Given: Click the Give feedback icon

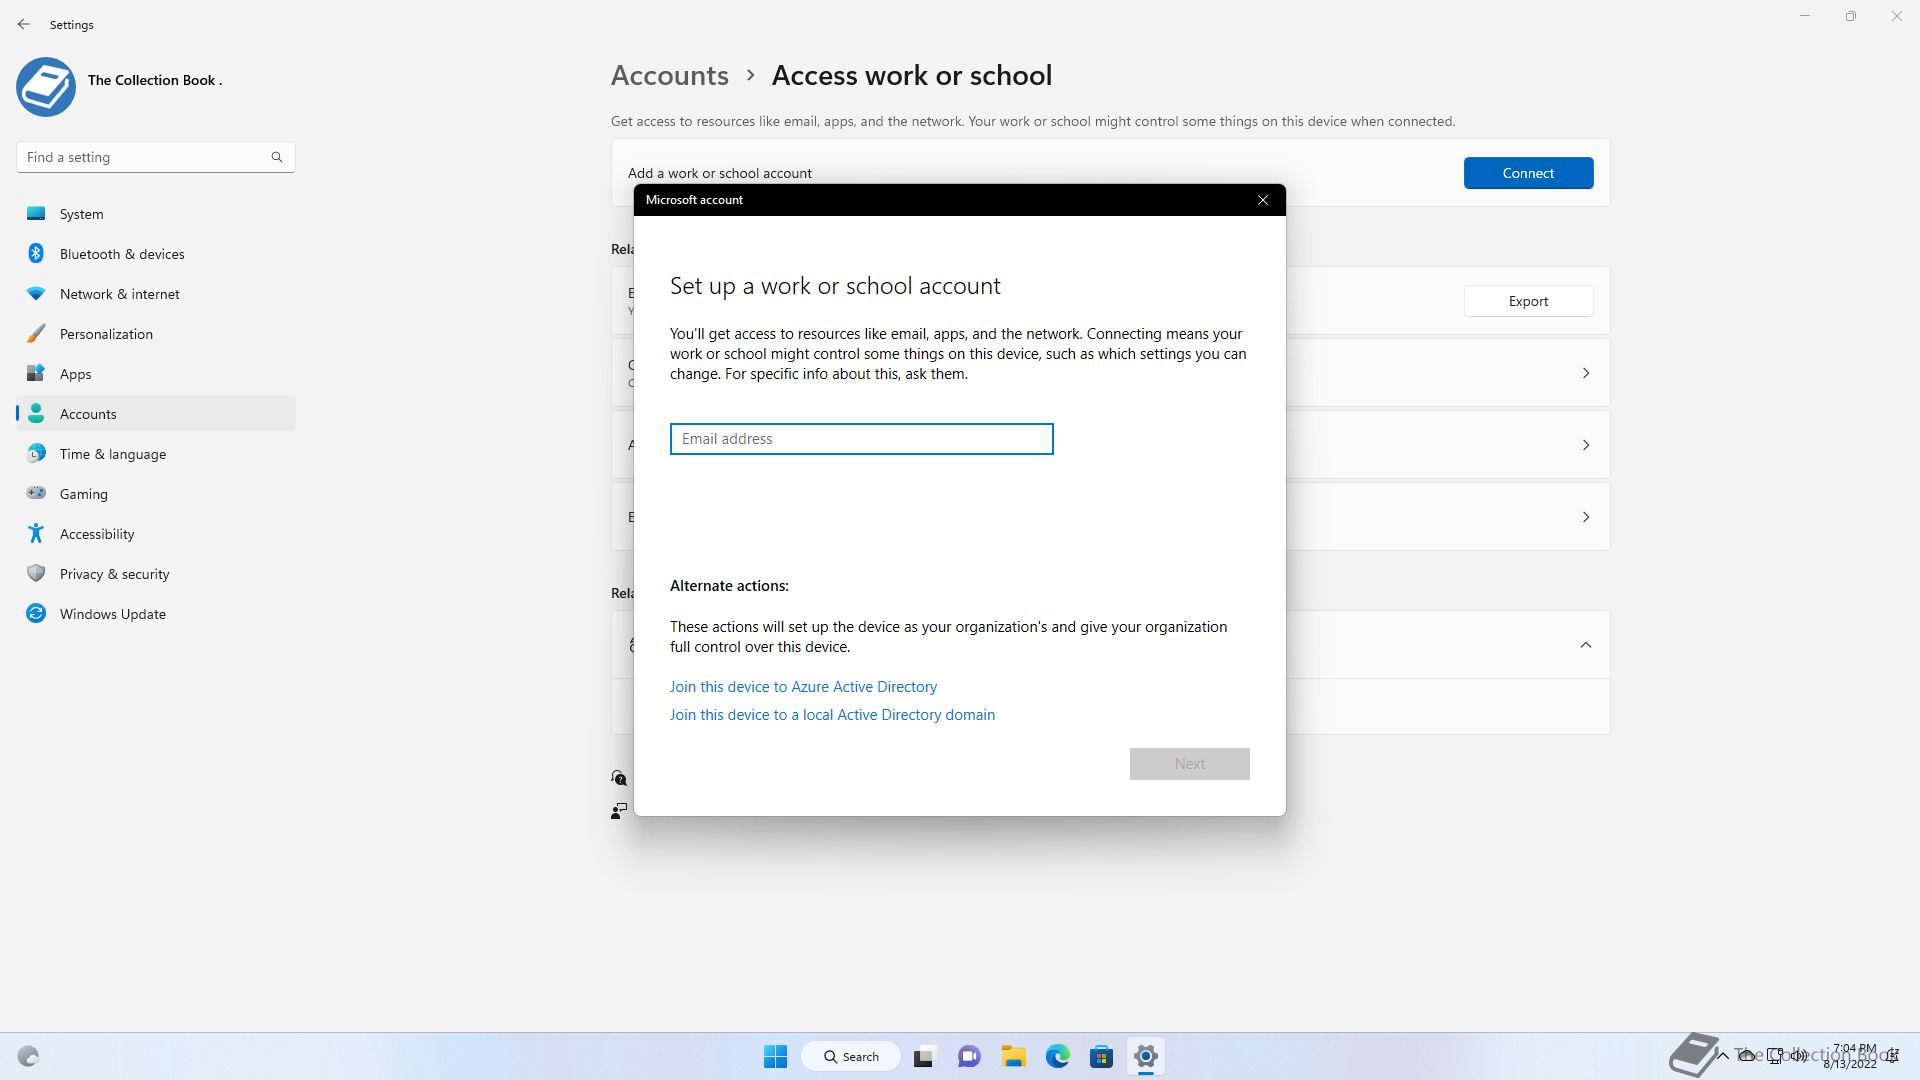Looking at the screenshot, I should pyautogui.click(x=619, y=810).
